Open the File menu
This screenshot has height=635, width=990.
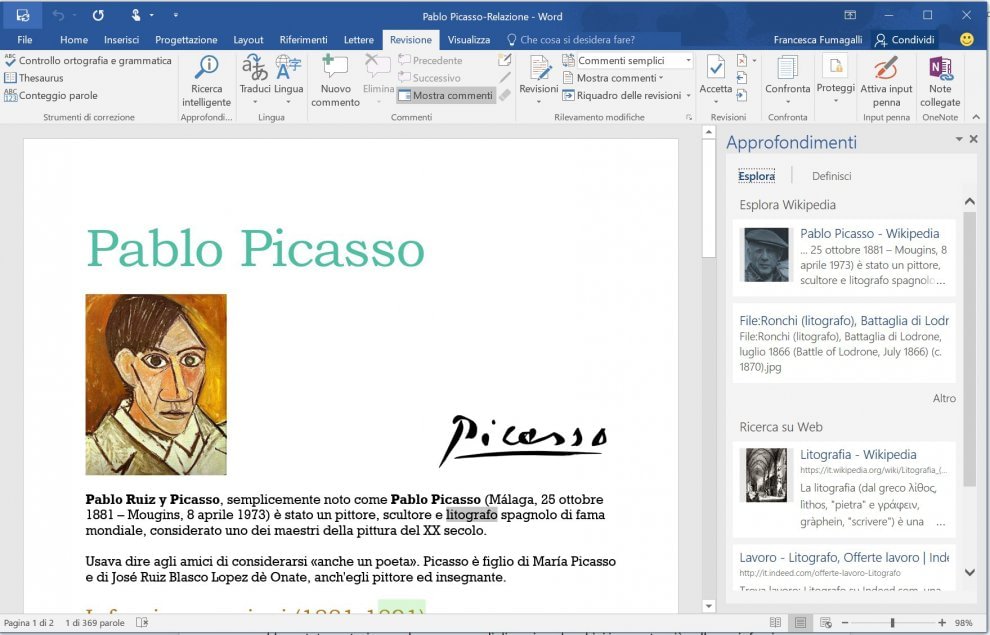tap(25, 40)
